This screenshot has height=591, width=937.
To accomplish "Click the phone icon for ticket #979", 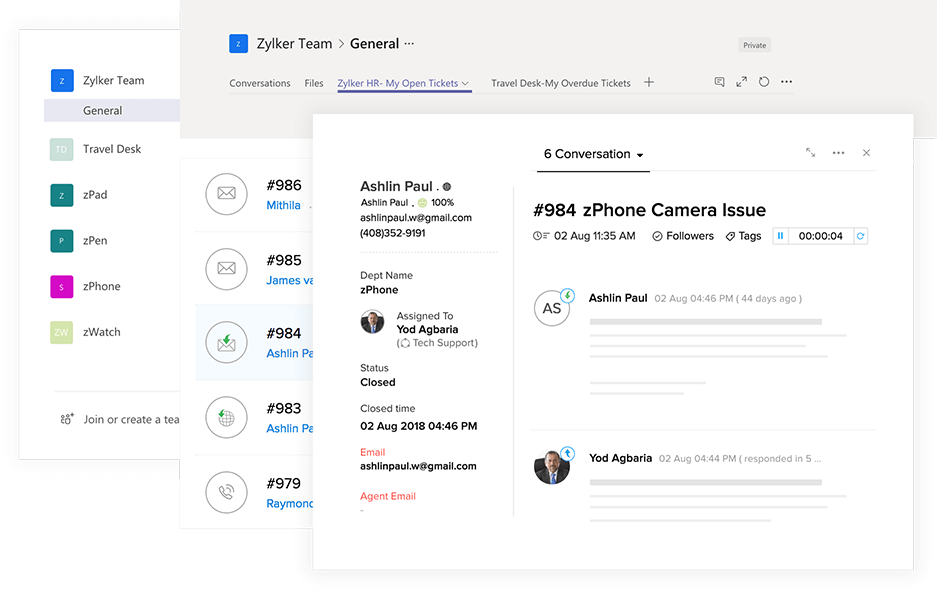I will pyautogui.click(x=226, y=493).
